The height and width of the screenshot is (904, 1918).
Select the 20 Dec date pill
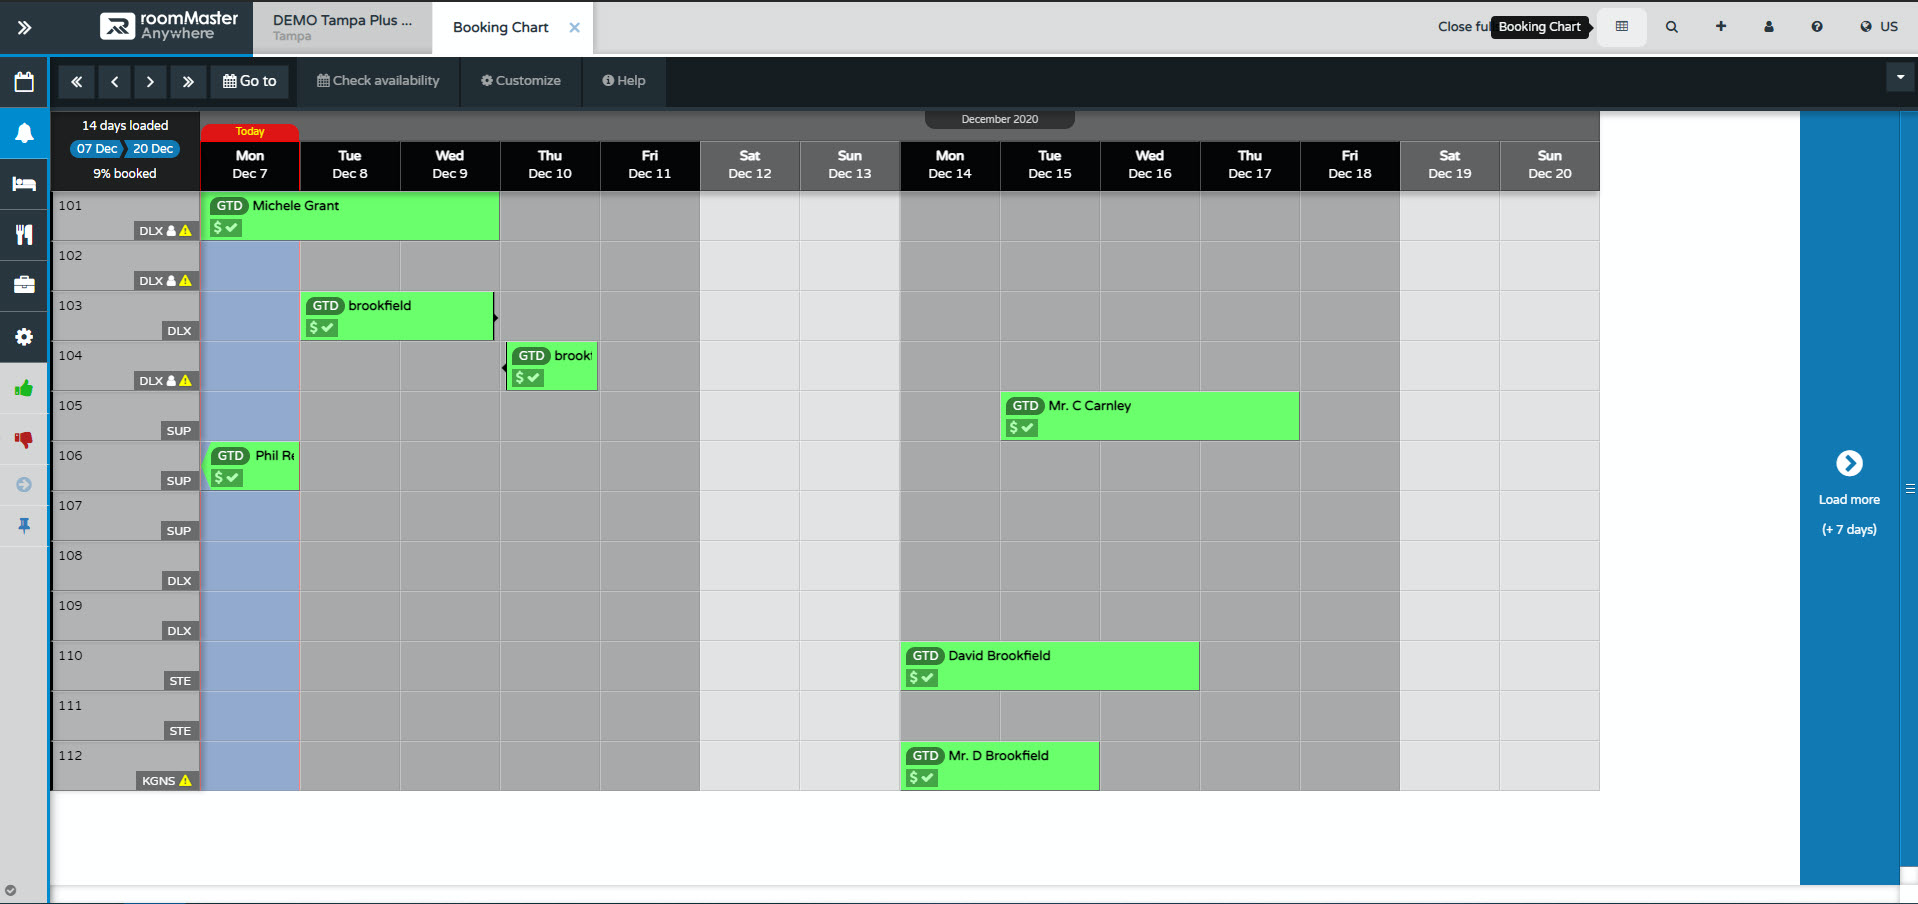pyautogui.click(x=152, y=148)
